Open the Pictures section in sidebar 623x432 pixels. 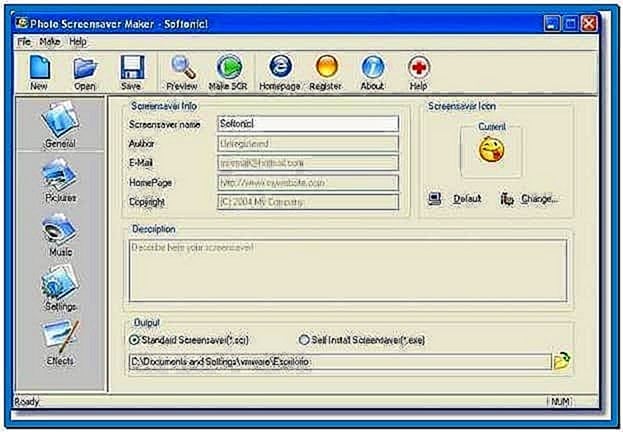(60, 180)
